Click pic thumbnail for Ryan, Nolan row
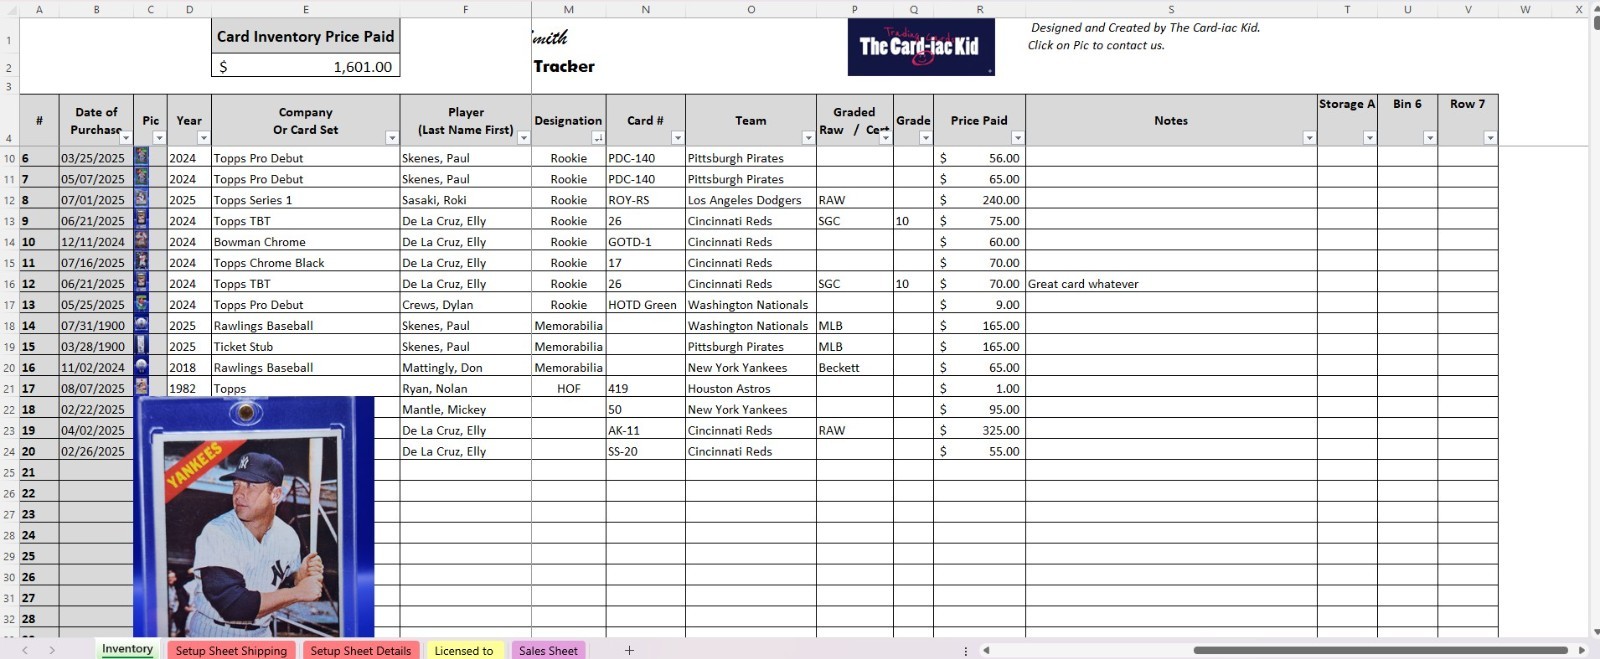The image size is (1600, 659). (x=141, y=387)
